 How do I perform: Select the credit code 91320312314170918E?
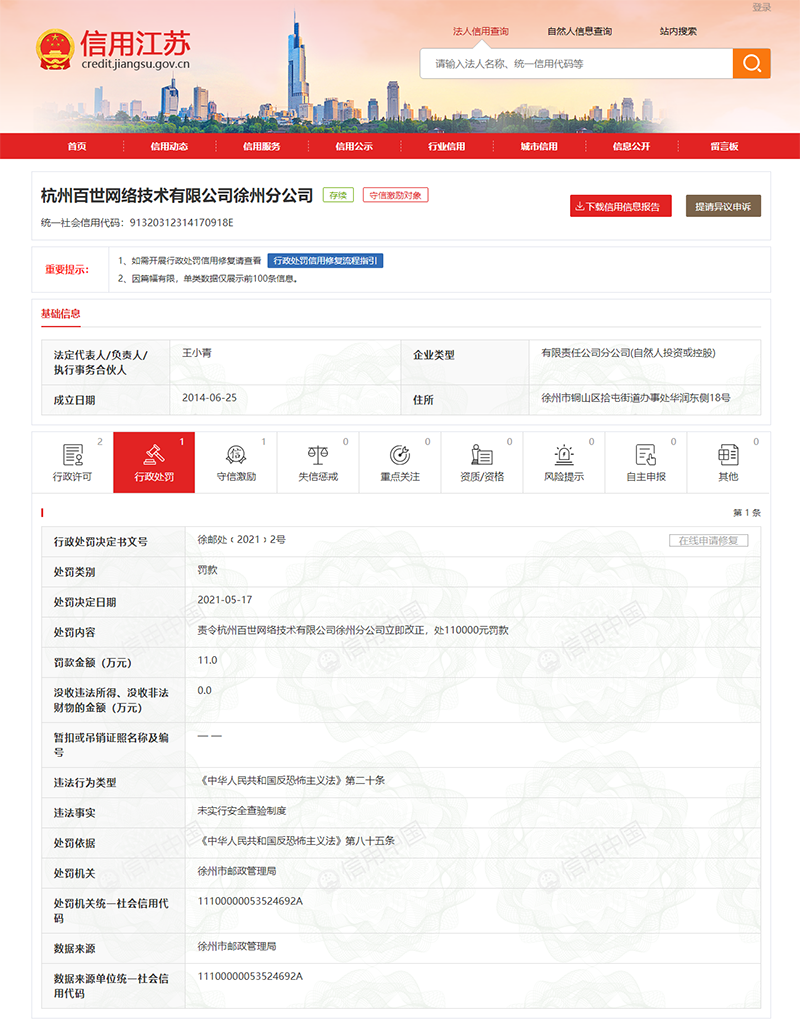coord(181,222)
